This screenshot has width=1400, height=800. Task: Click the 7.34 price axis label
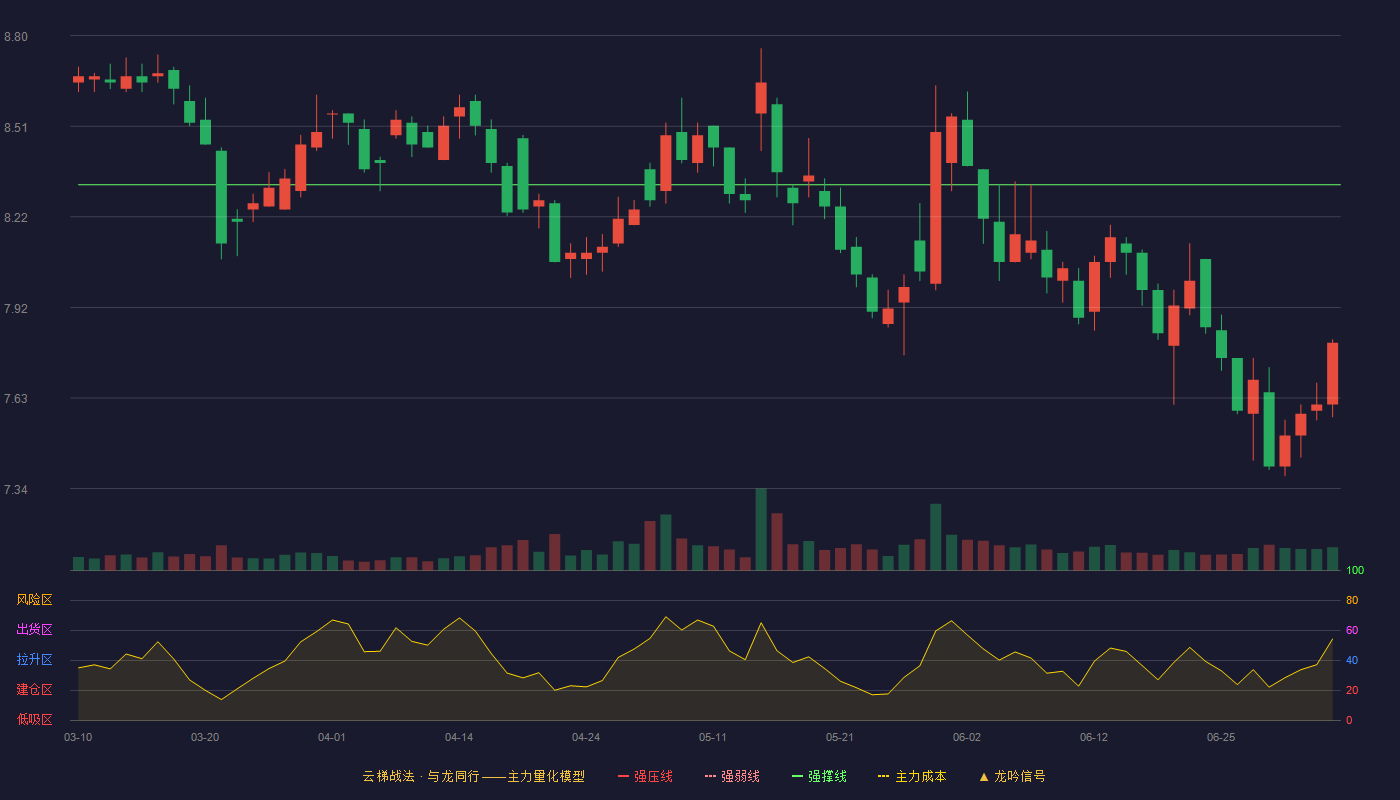click(x=16, y=490)
